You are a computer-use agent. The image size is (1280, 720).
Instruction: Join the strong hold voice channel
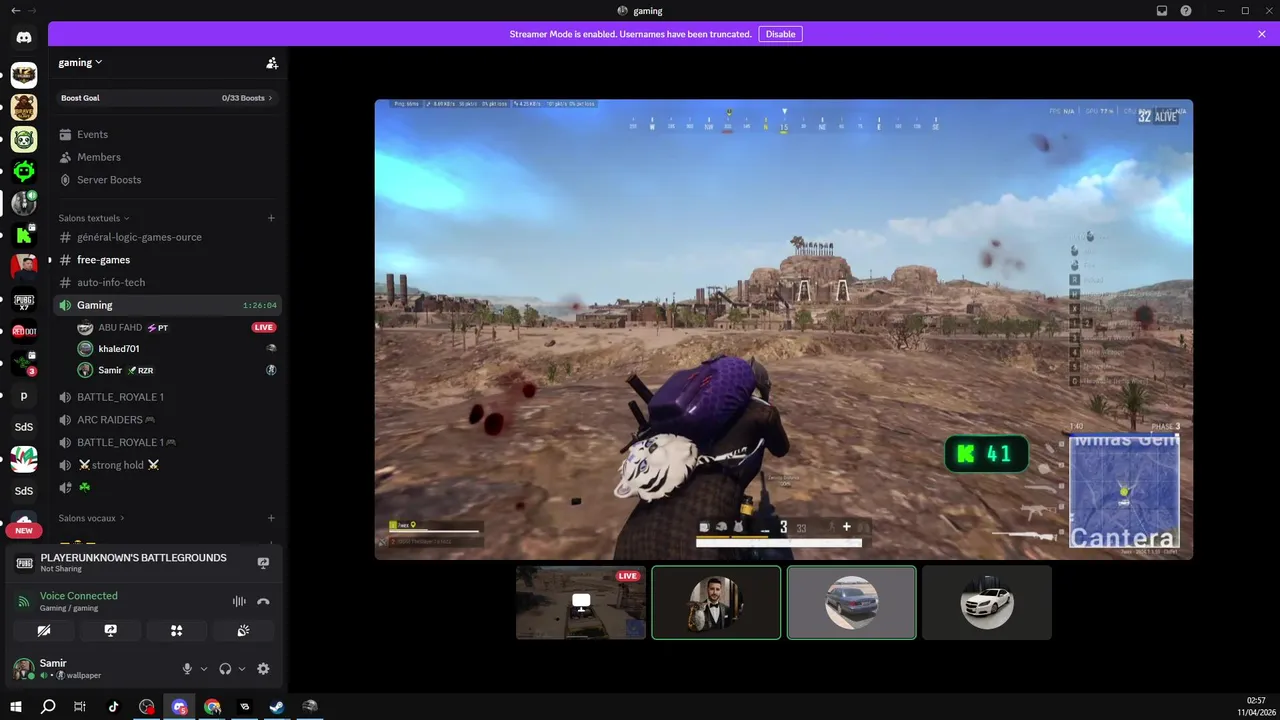[167, 465]
